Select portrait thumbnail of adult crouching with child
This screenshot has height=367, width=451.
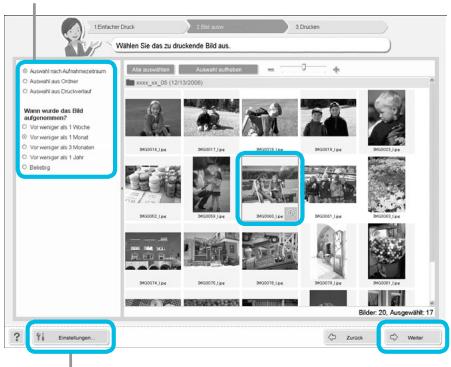pyautogui.click(x=211, y=185)
